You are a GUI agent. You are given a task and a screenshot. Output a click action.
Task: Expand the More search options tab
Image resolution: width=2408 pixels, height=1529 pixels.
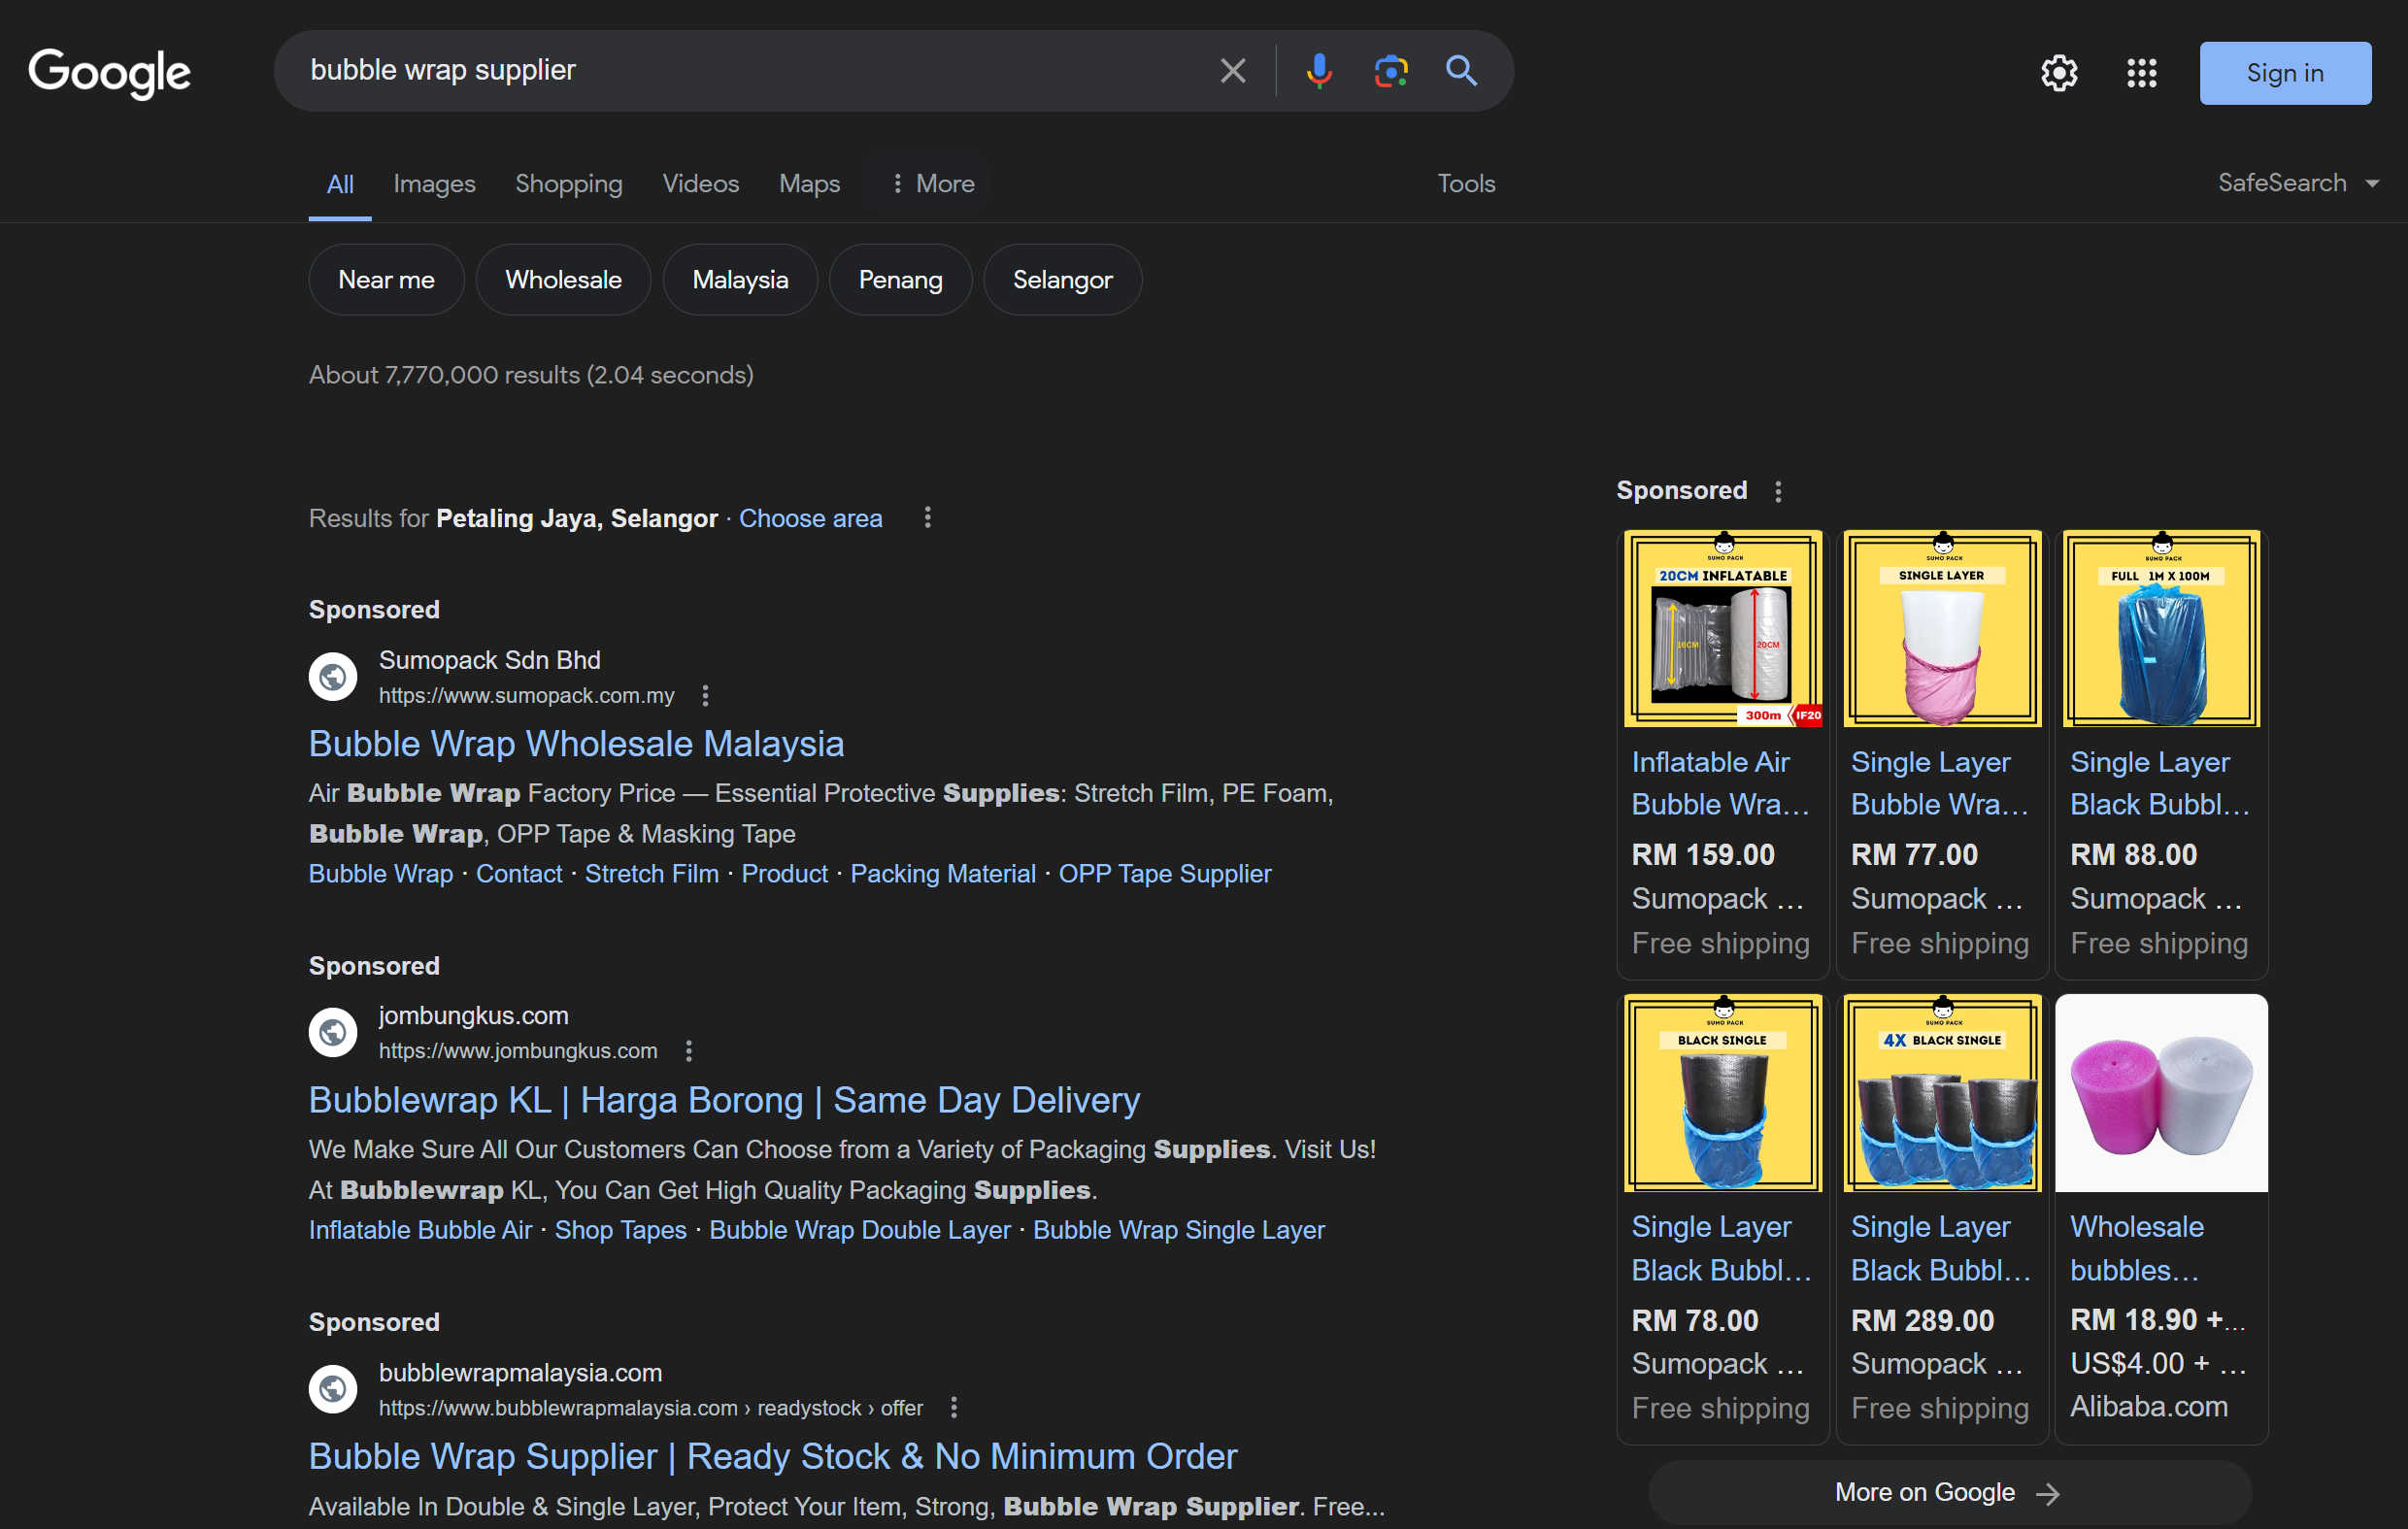point(932,183)
